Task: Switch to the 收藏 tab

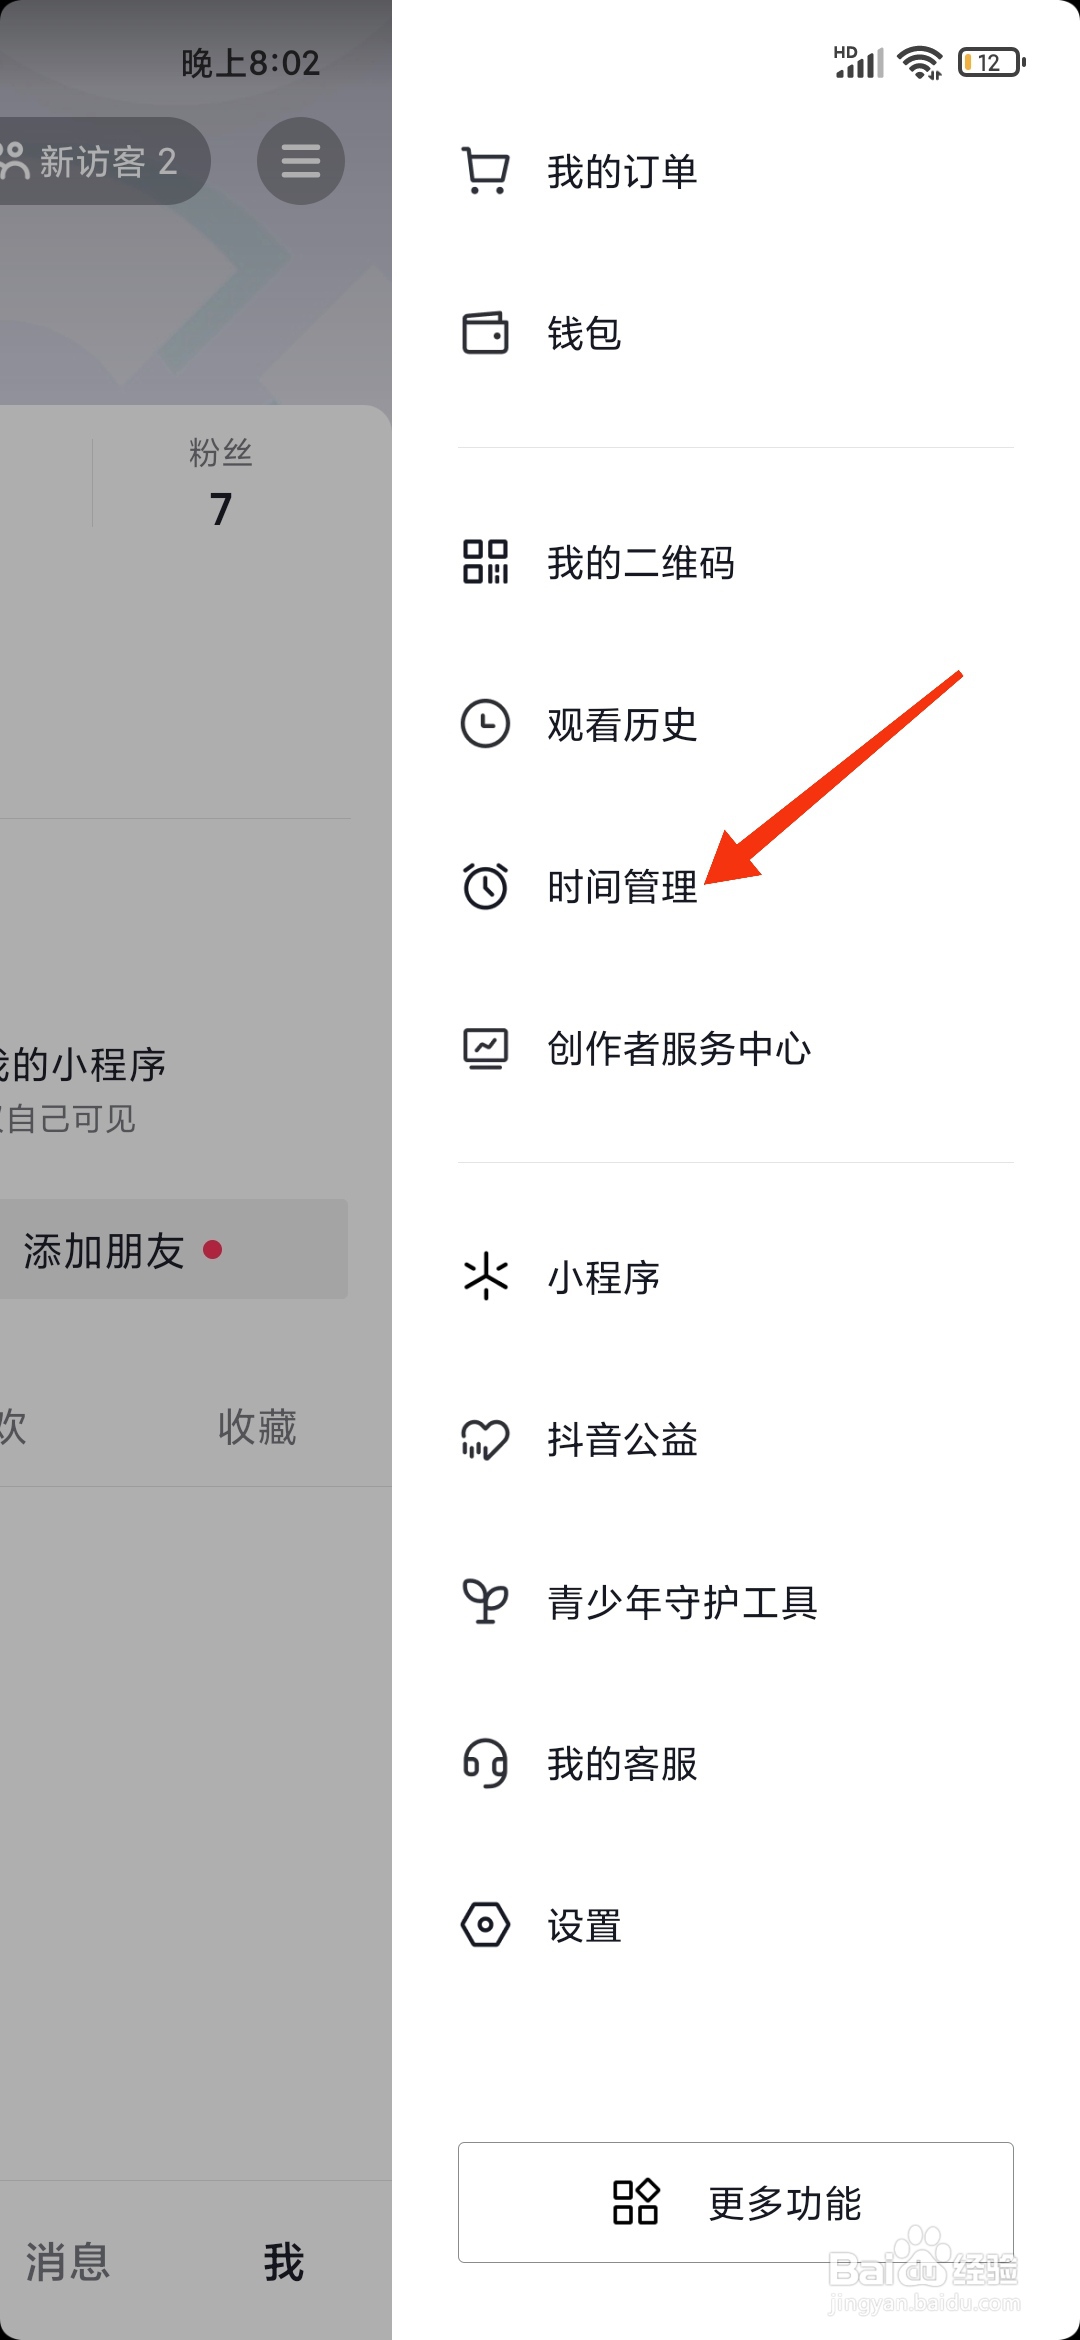Action: coord(257,1427)
